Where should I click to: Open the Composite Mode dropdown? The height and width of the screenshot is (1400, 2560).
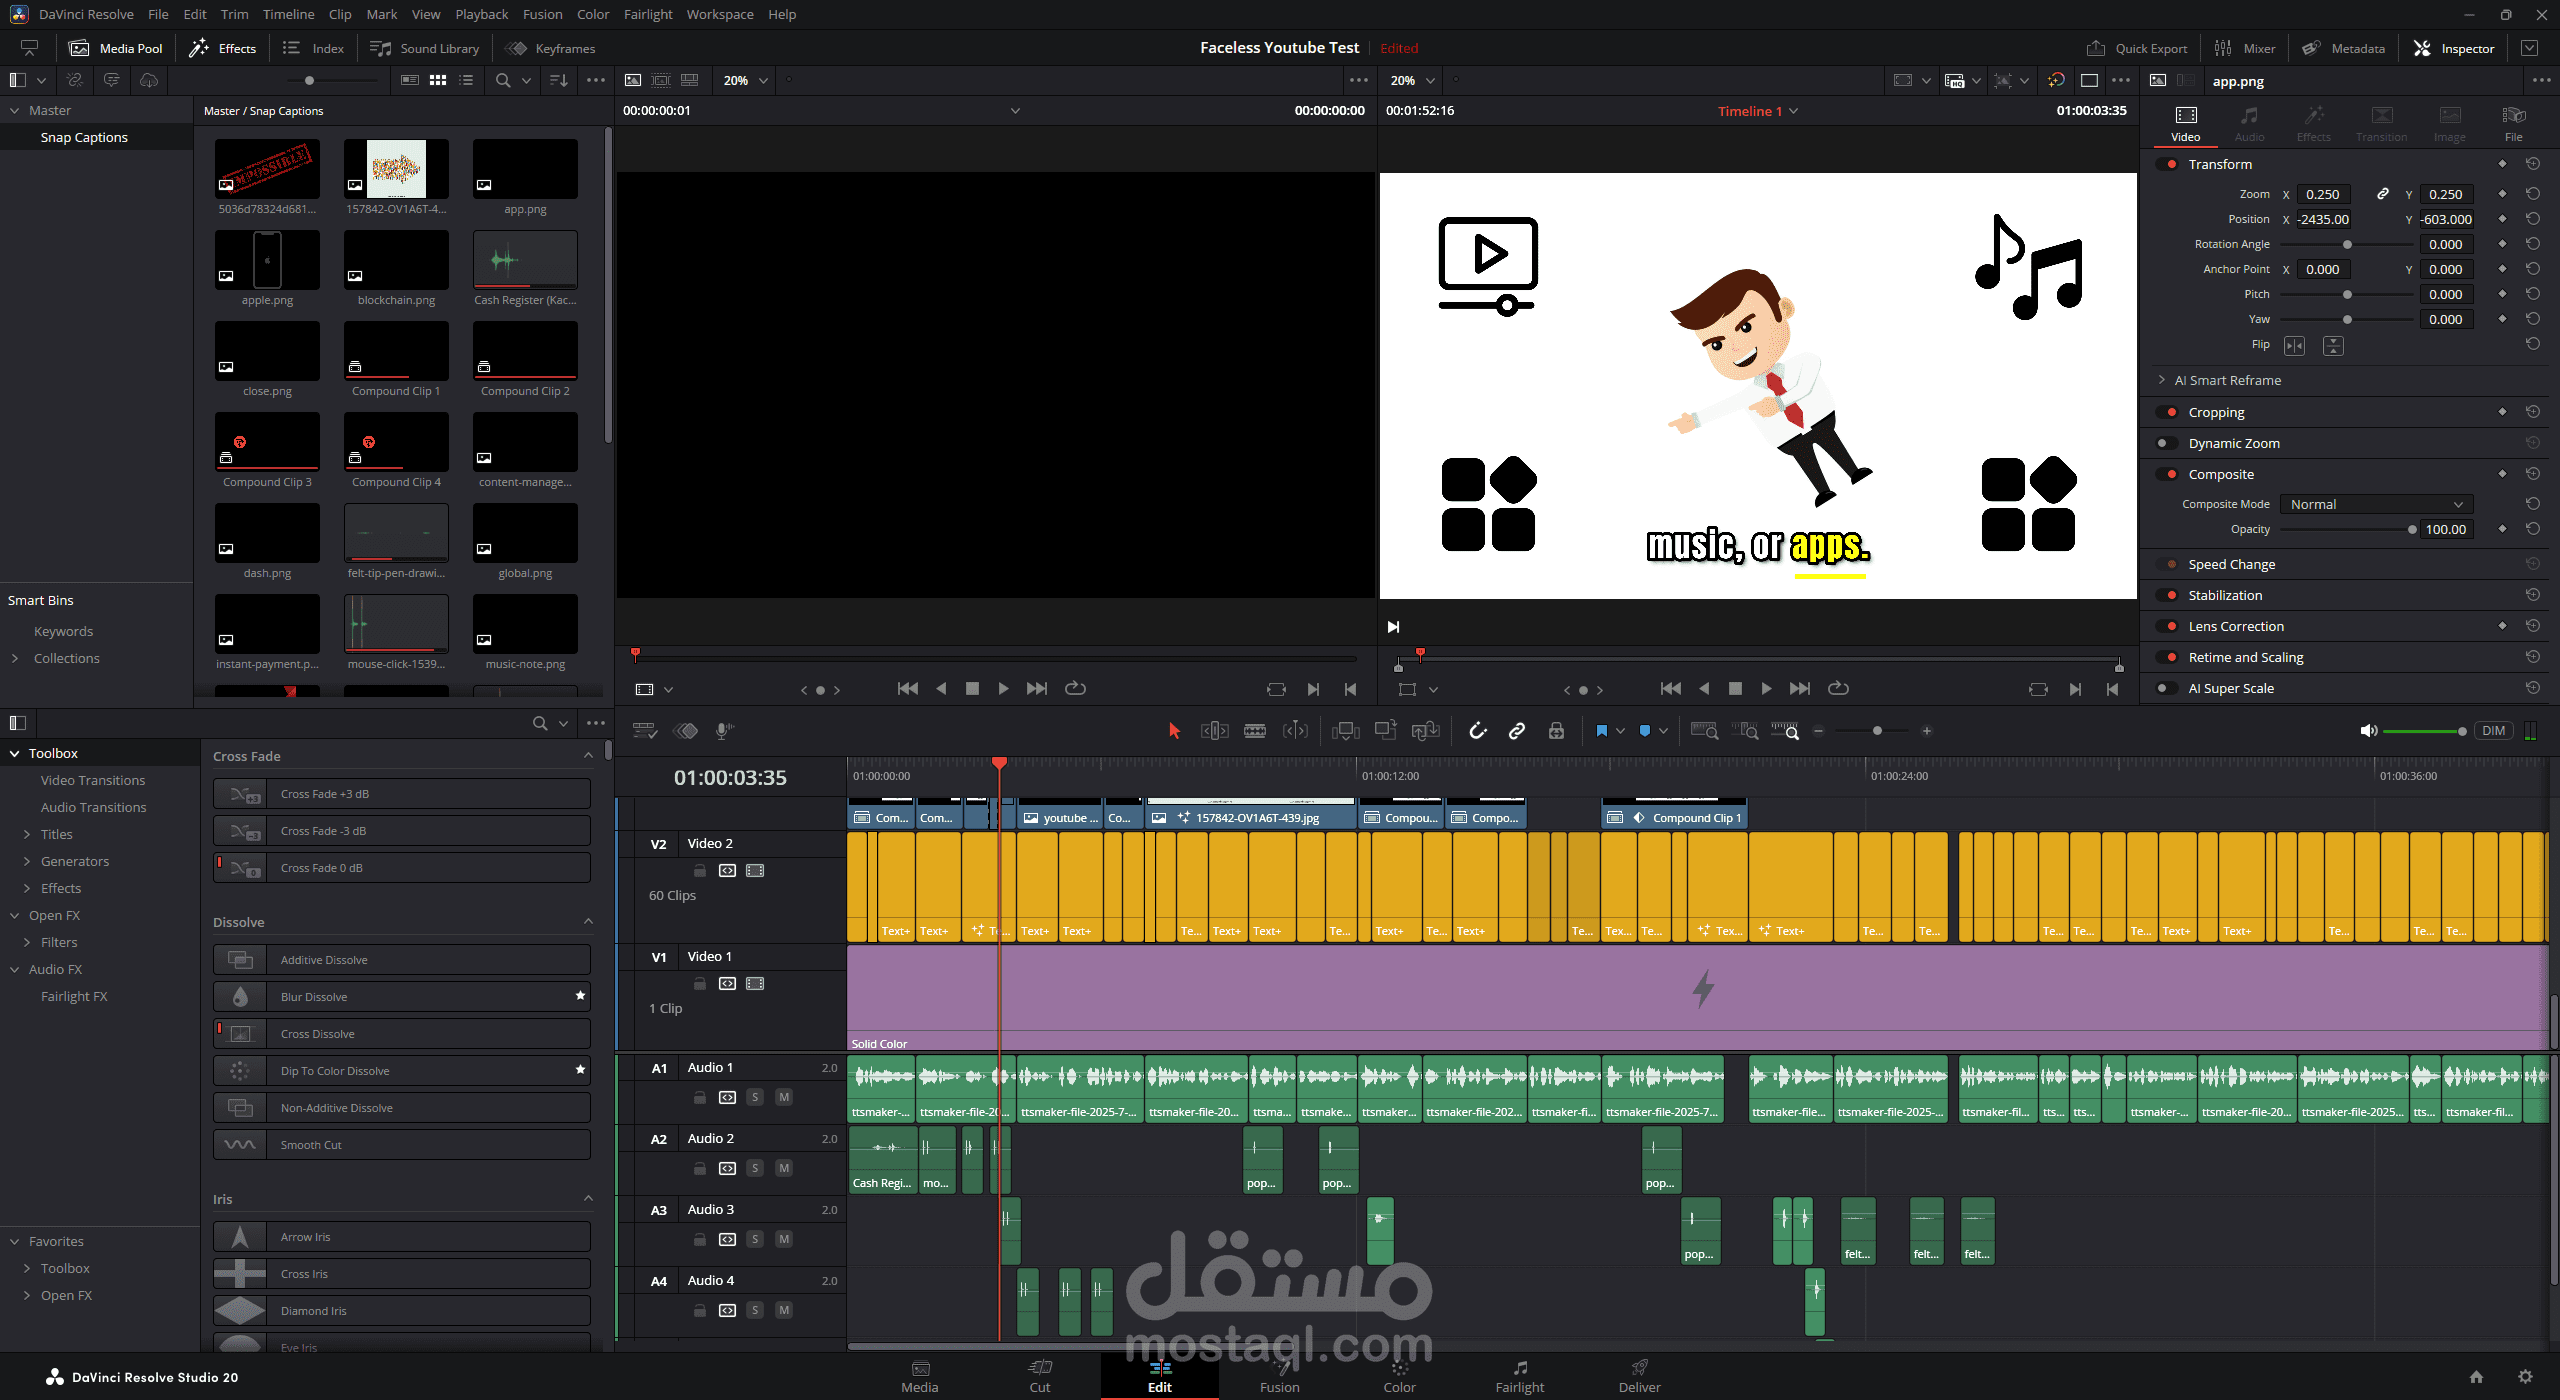click(2376, 504)
